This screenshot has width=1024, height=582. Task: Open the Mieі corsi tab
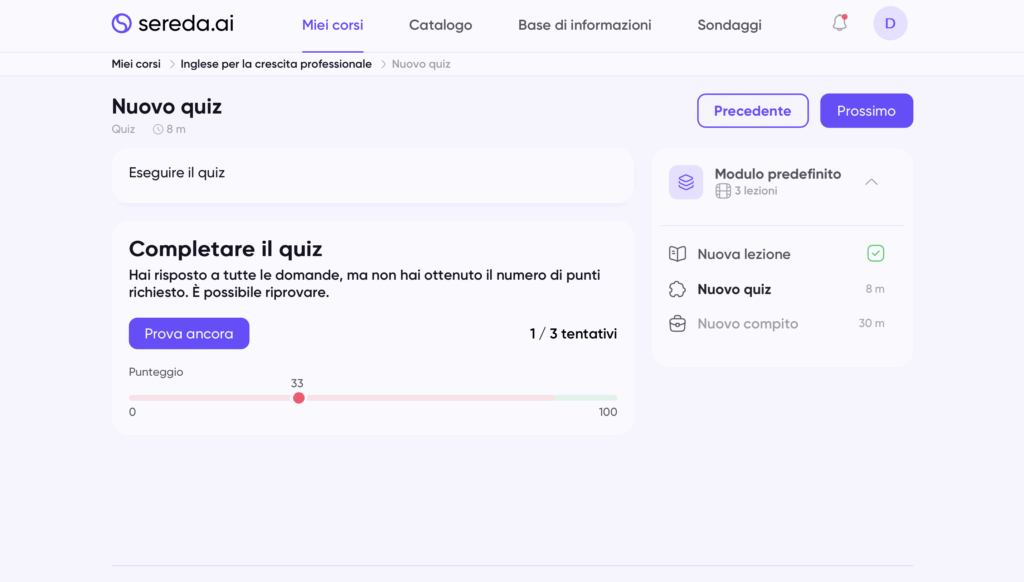pyautogui.click(x=333, y=25)
